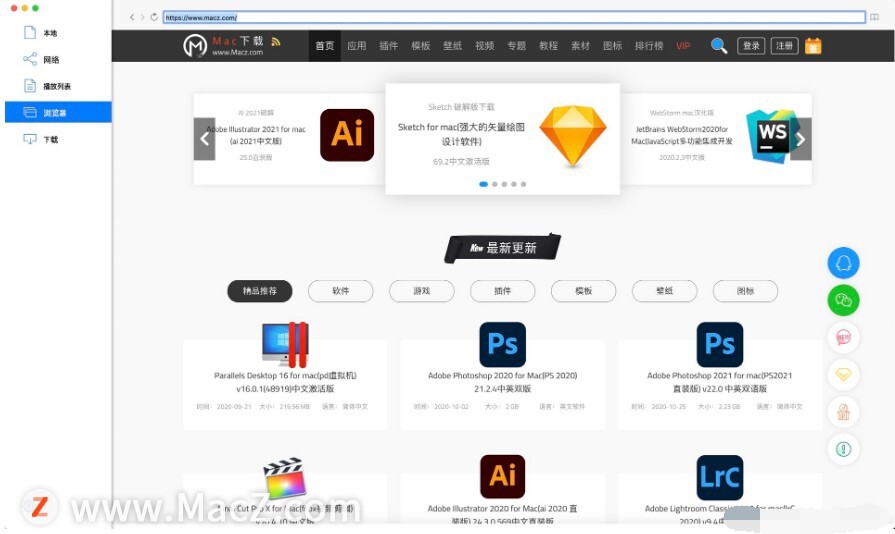Click the Adobe Illustrator 2021 Ai icon in carousel
Viewport: 895px width, 534px height.
click(347, 135)
